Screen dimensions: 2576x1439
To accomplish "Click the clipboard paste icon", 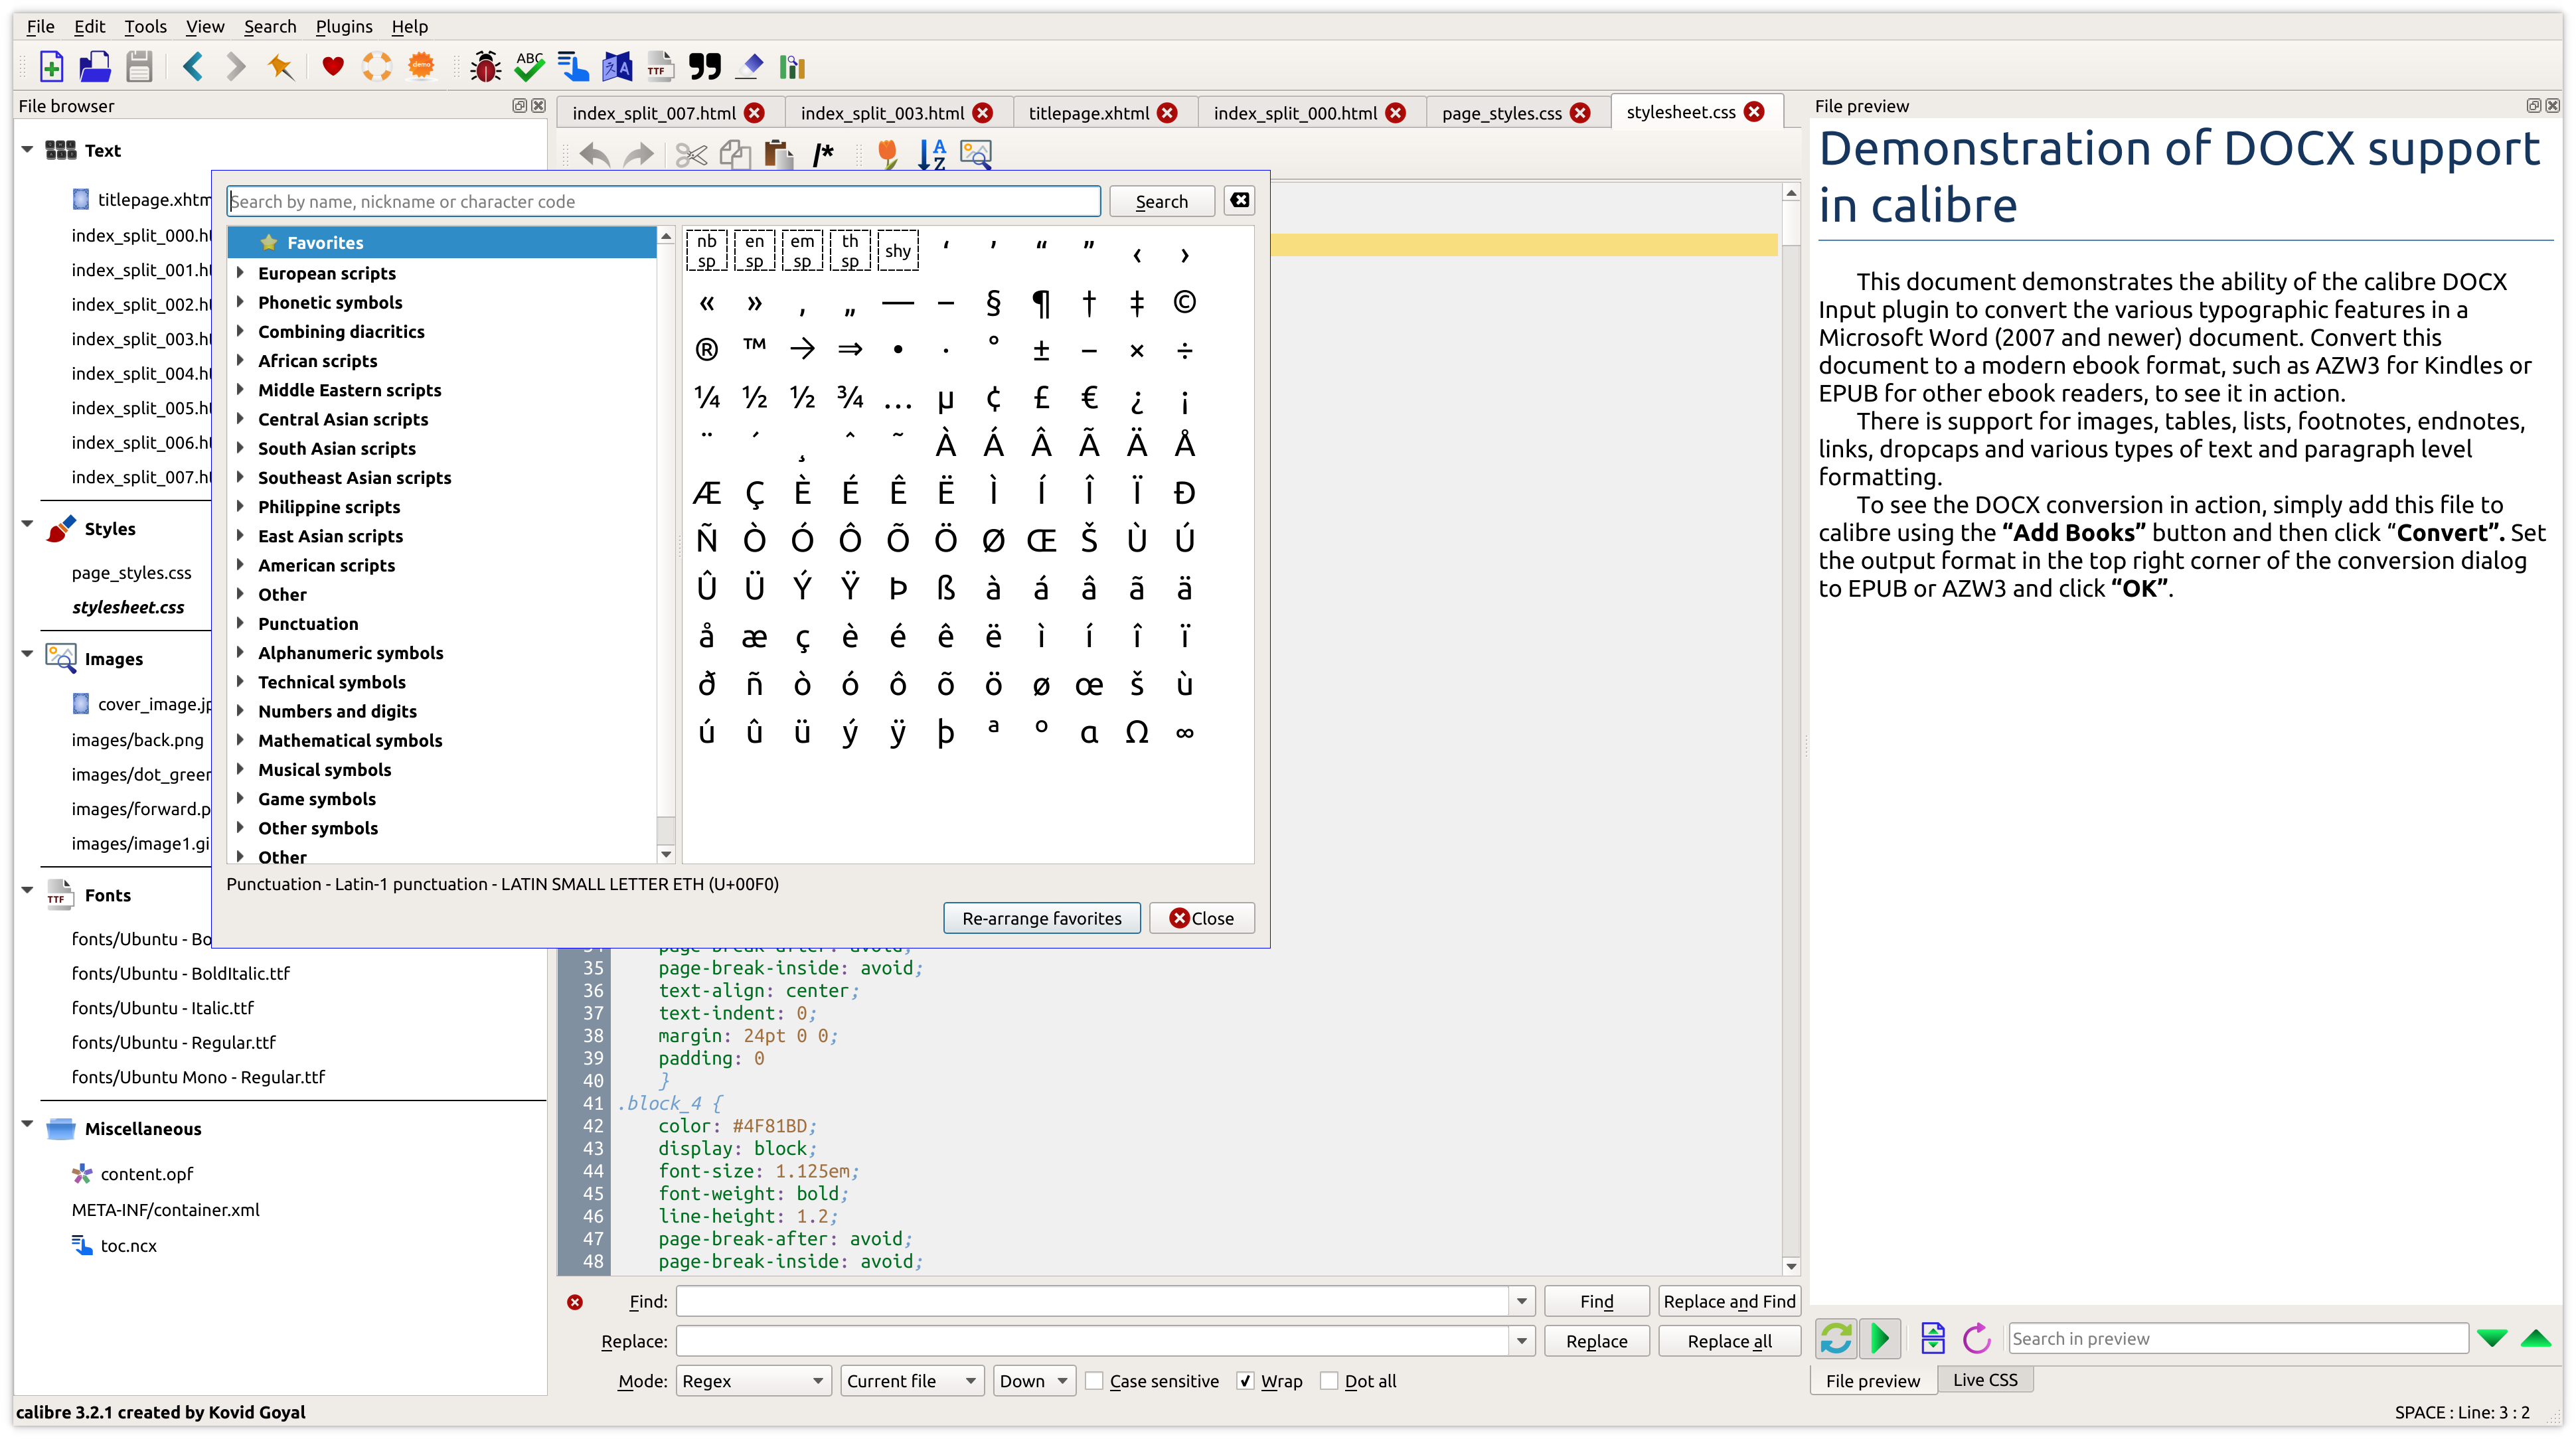I will coord(779,154).
